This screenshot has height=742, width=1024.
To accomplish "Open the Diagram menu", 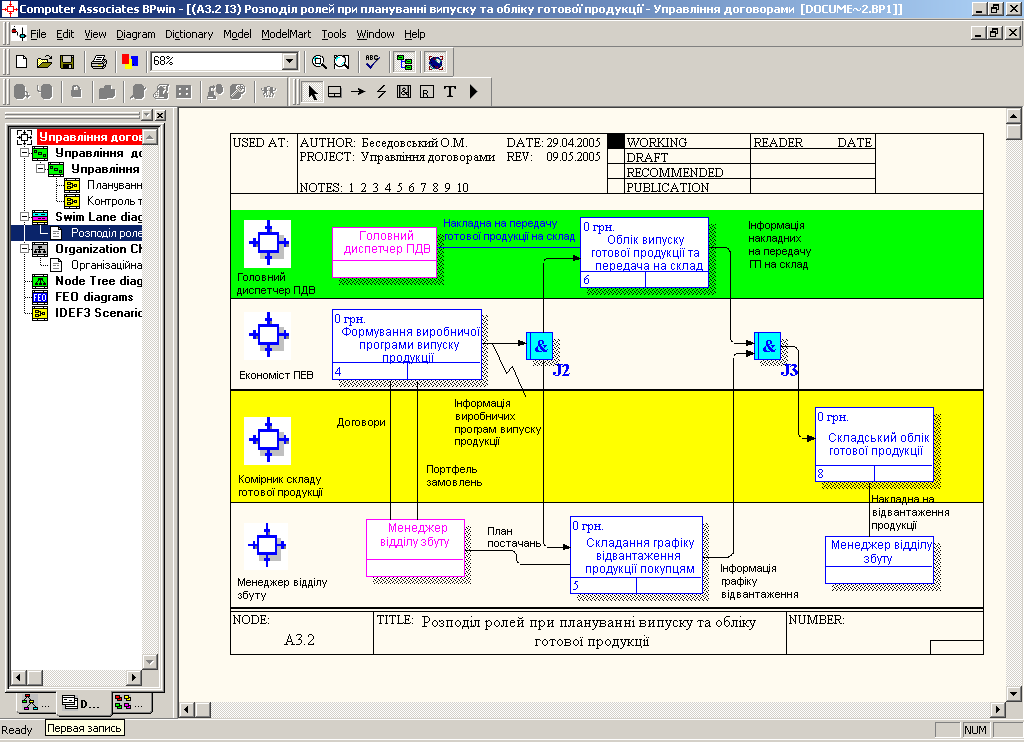I will tap(136, 34).
